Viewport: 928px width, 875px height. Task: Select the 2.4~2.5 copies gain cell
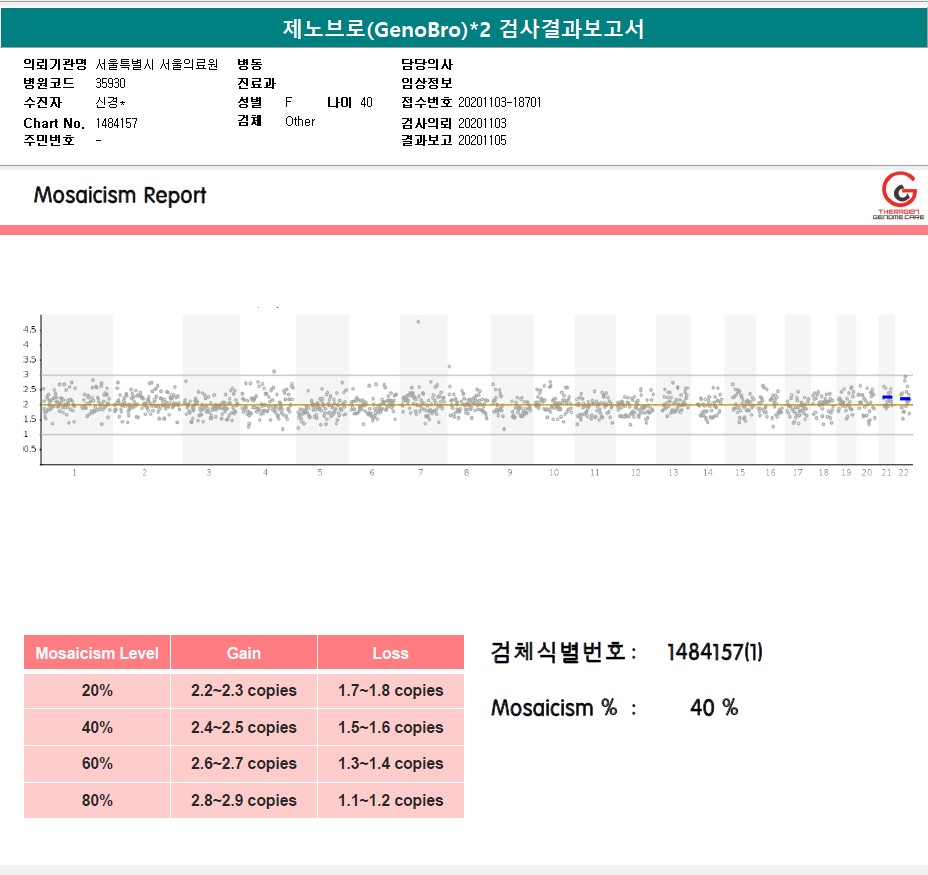click(244, 727)
